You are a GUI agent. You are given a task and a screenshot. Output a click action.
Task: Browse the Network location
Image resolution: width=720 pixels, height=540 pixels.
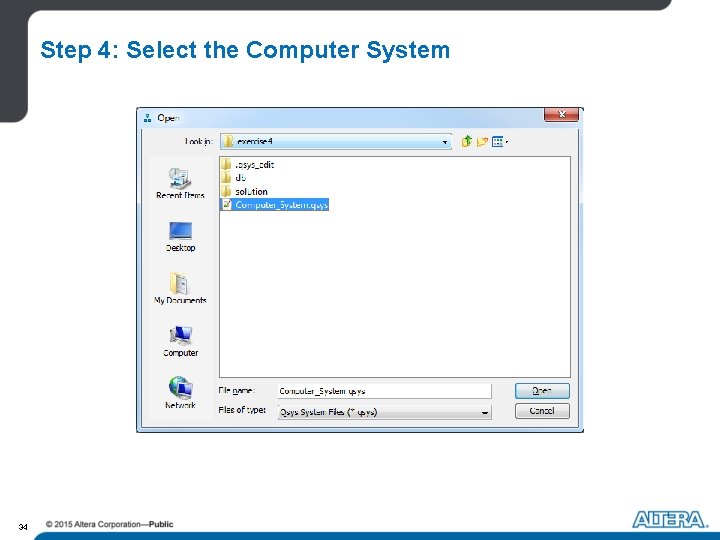(x=180, y=393)
